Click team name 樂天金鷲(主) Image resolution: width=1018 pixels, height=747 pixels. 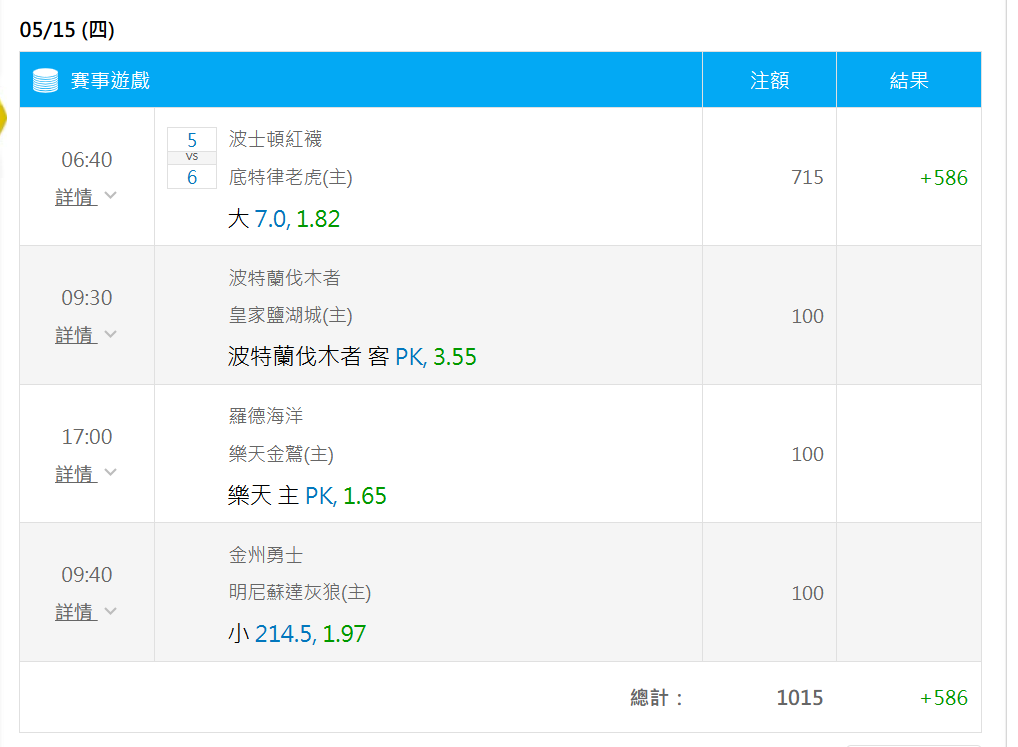281,454
